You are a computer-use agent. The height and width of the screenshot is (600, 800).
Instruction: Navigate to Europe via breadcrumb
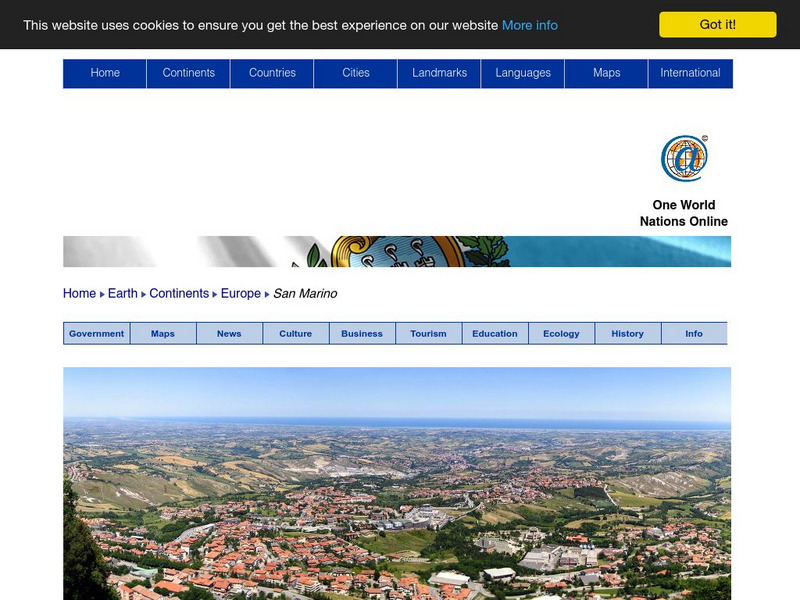241,294
